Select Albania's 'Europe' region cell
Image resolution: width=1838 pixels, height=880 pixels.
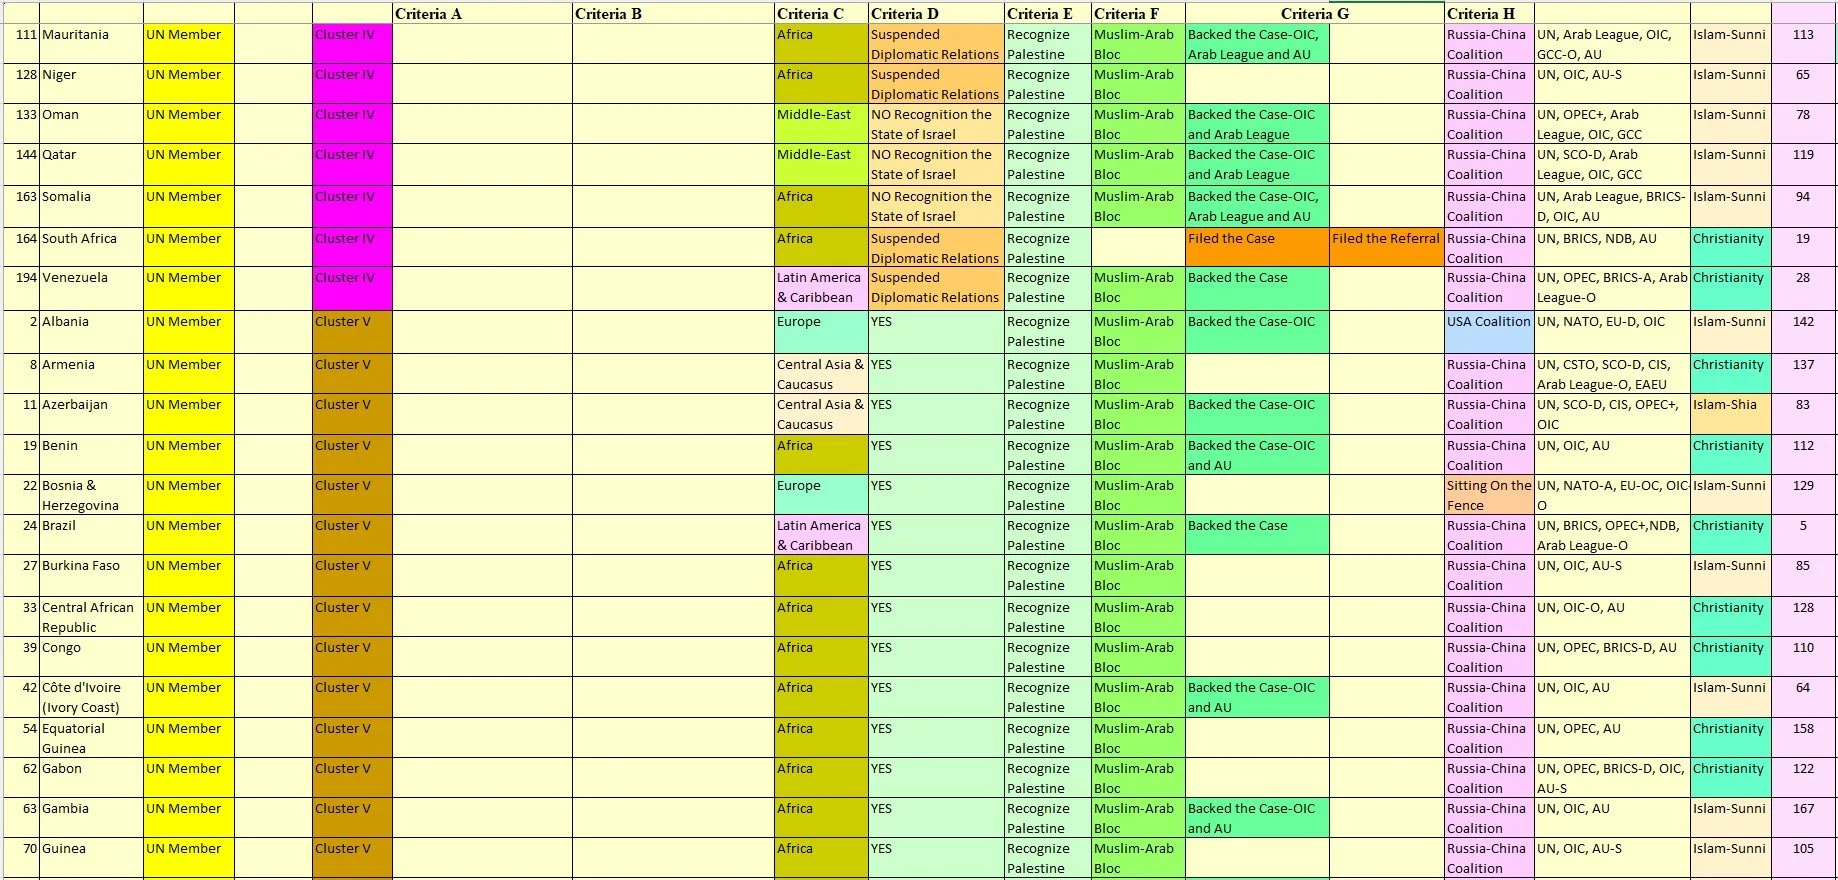pyautogui.click(x=821, y=332)
